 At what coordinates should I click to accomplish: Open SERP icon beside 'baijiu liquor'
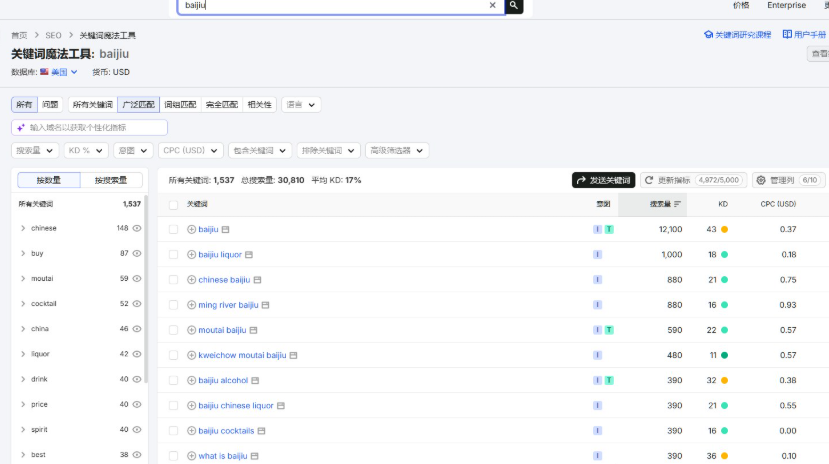(249, 255)
